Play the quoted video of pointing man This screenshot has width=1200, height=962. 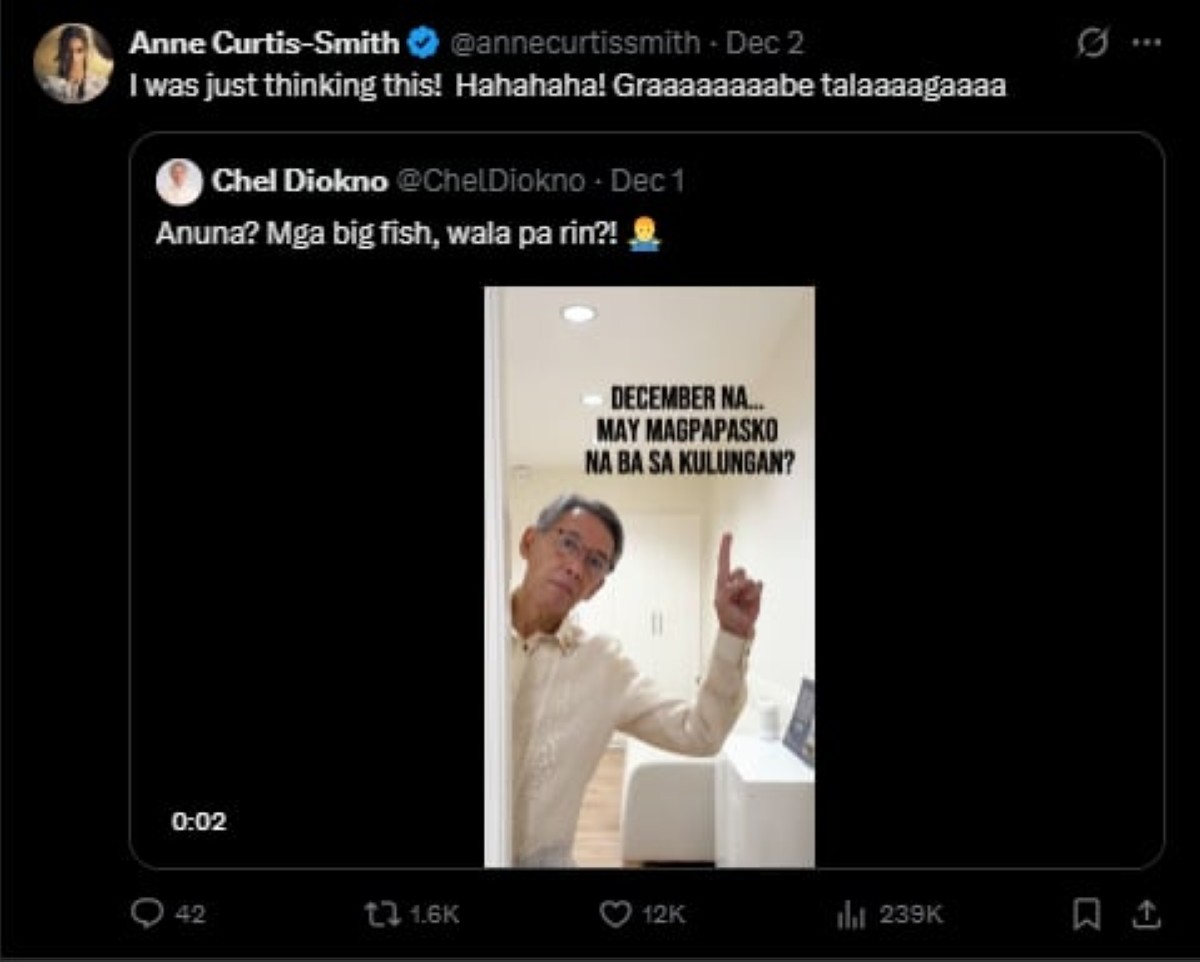coord(649,576)
